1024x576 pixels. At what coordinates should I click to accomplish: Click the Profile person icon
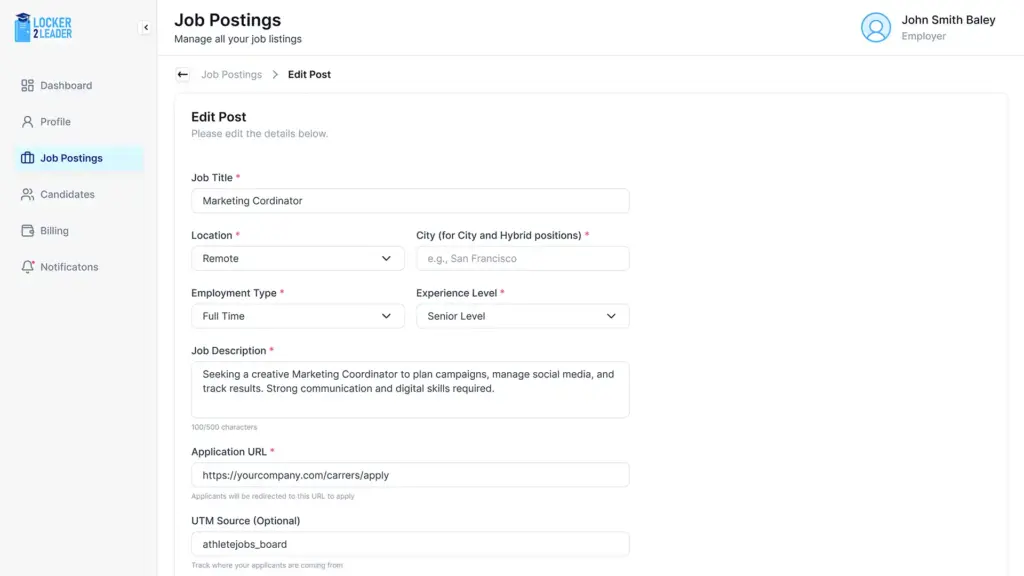pyautogui.click(x=28, y=122)
